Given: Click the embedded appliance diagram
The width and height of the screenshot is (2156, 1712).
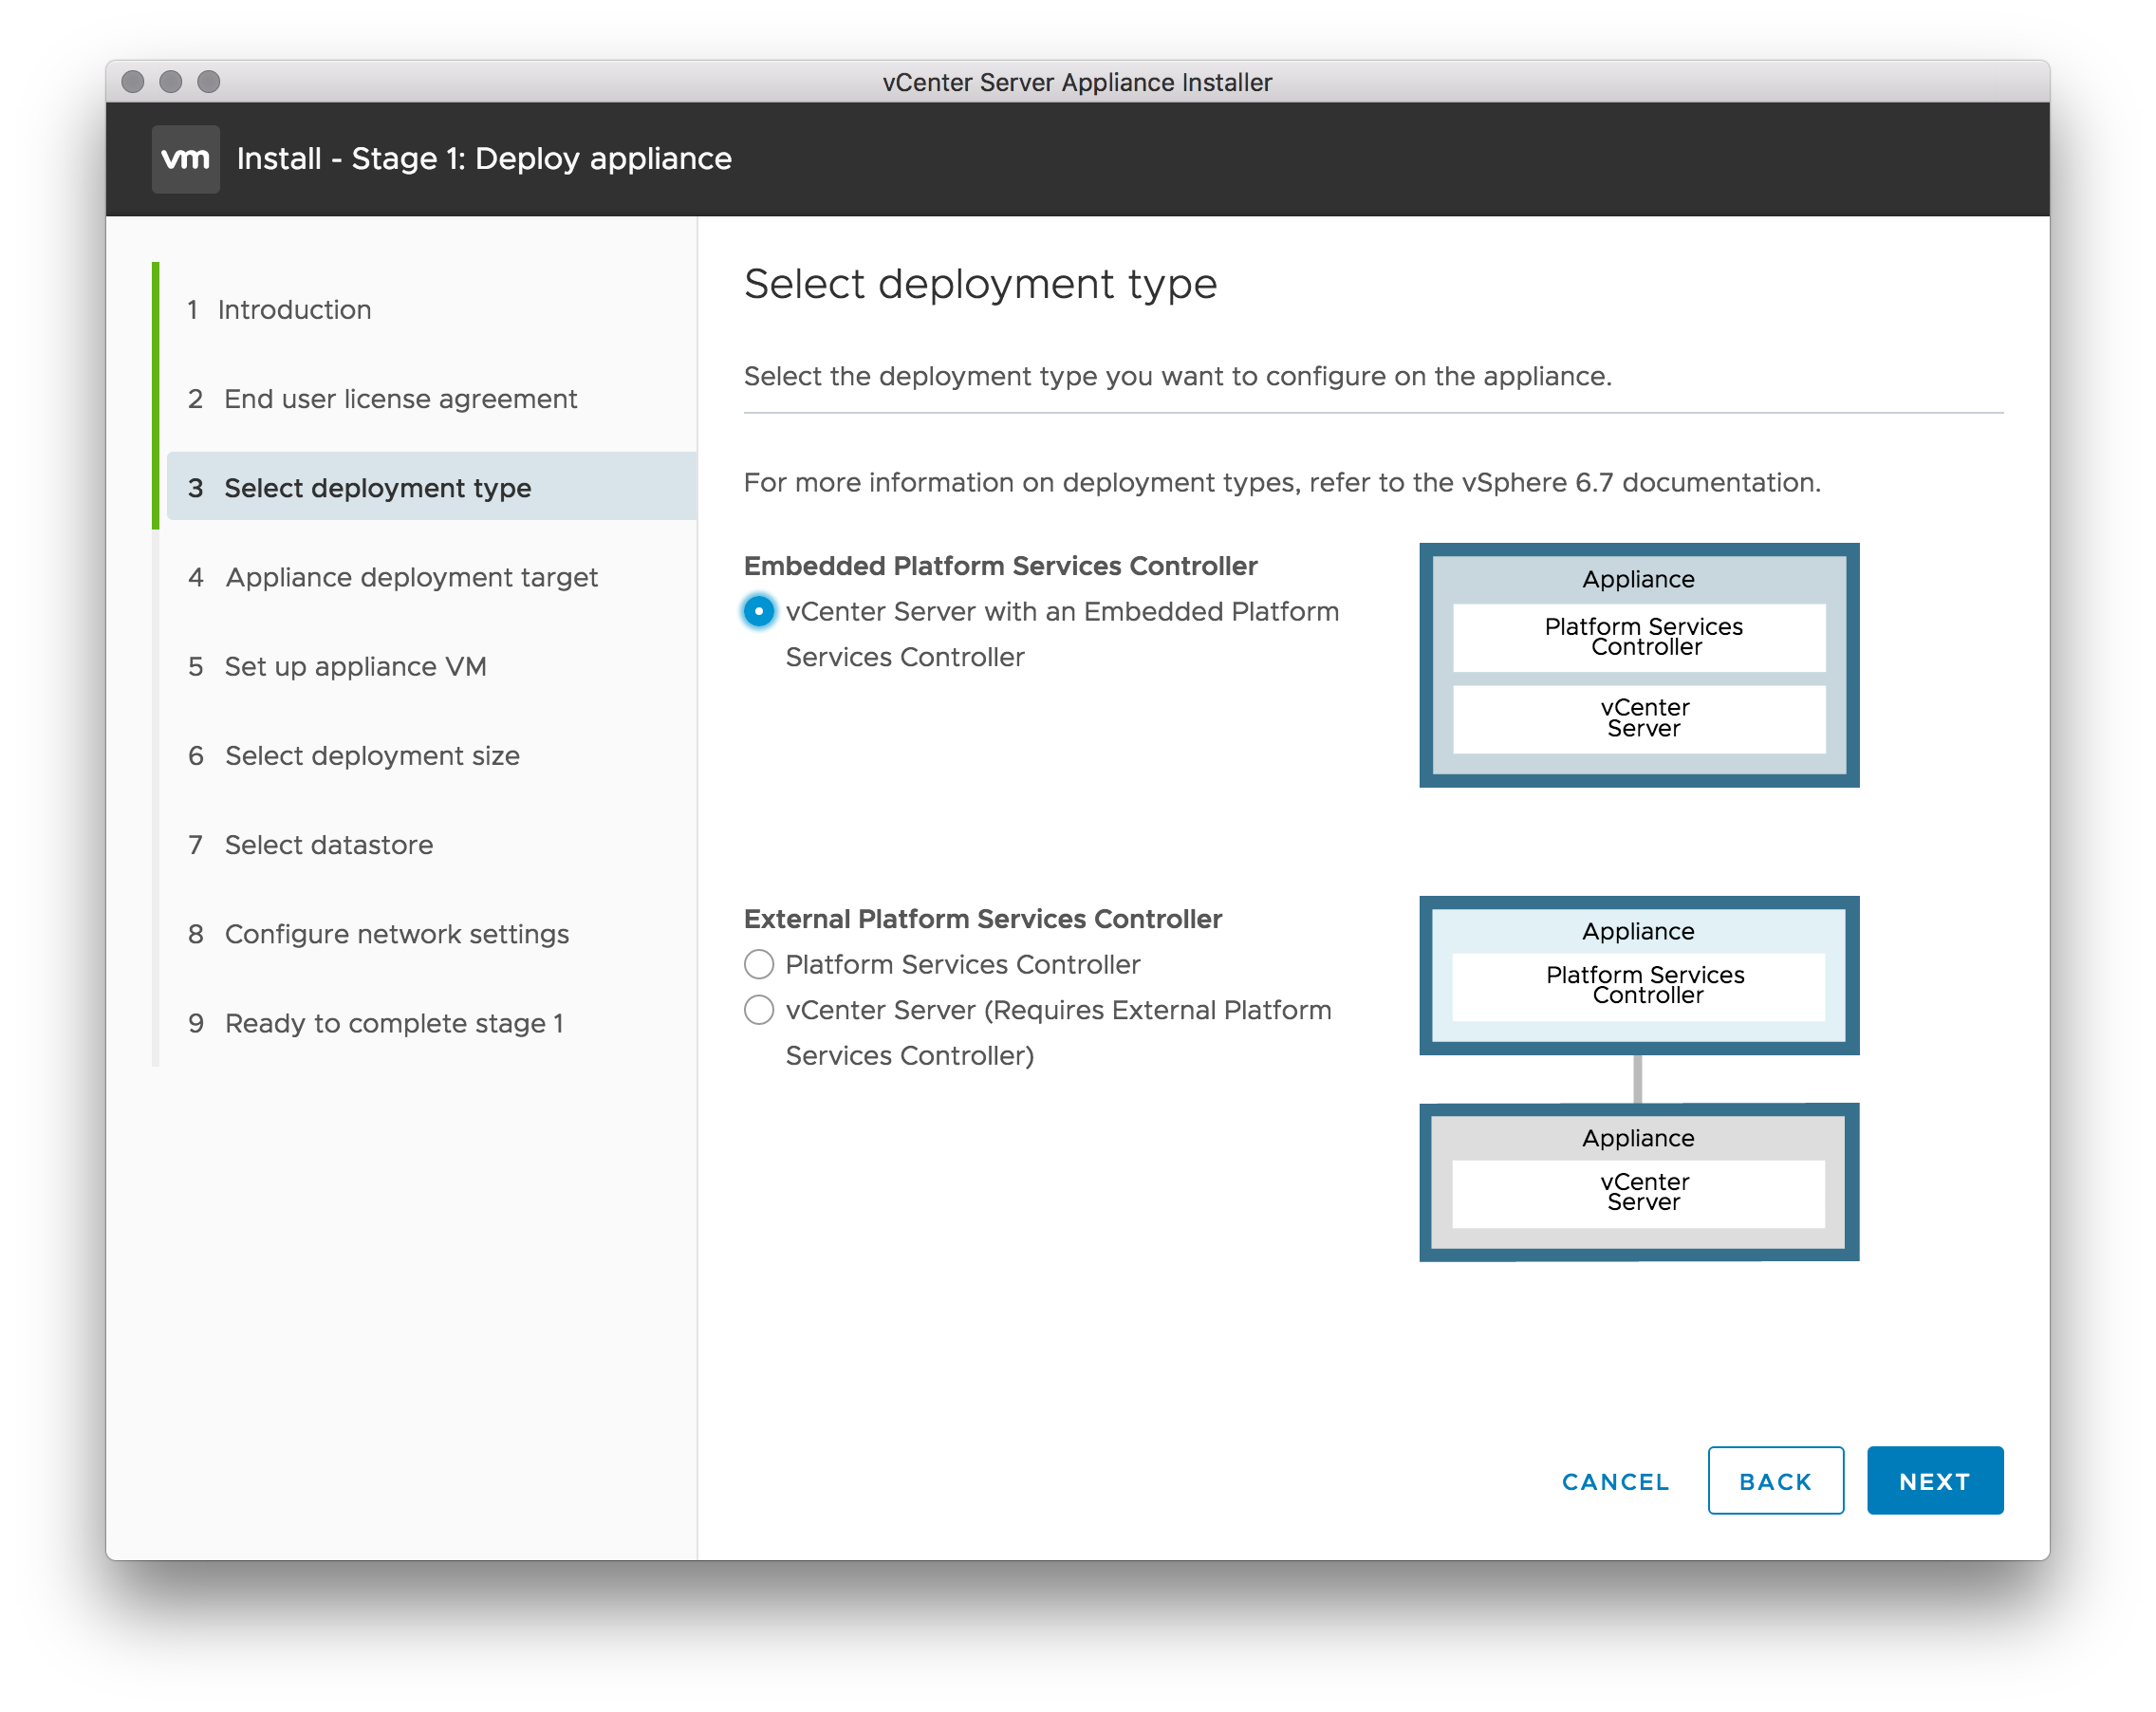Looking at the screenshot, I should pyautogui.click(x=1638, y=665).
